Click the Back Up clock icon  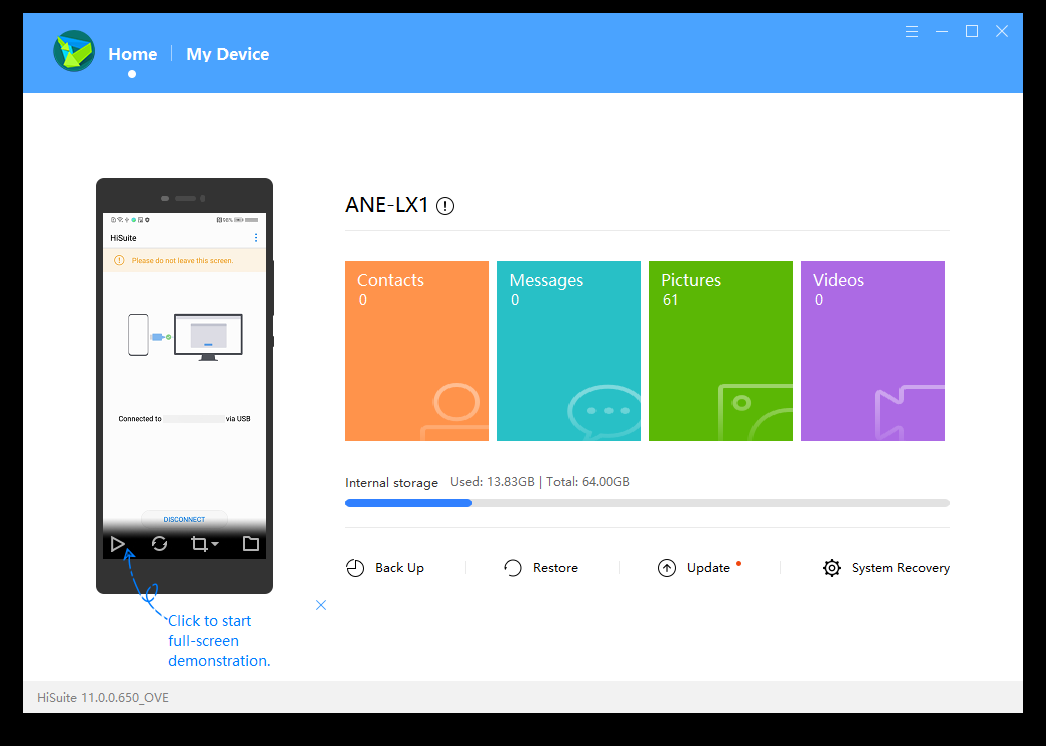click(355, 568)
